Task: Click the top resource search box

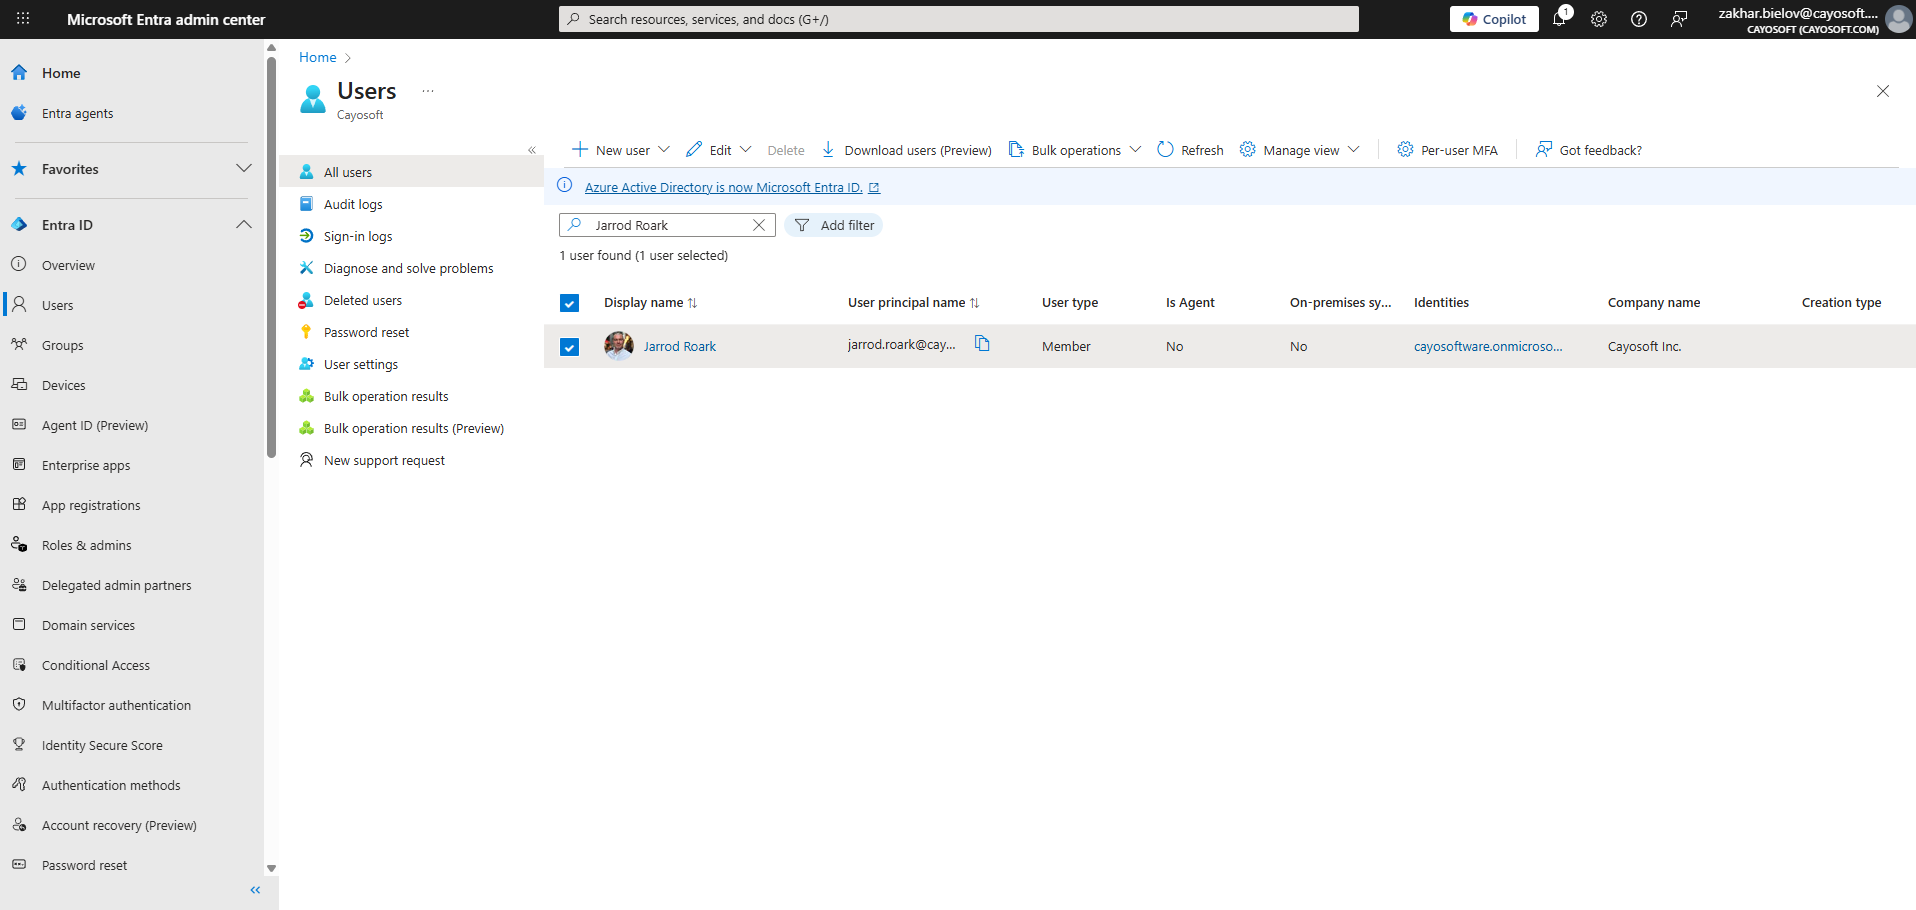Action: pyautogui.click(x=958, y=19)
